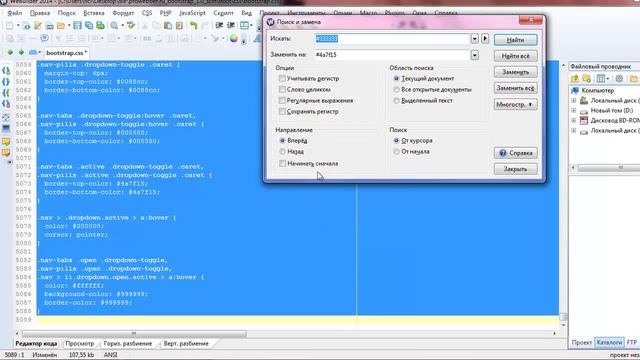This screenshot has height=360, width=640.
Task: Click the fourth braces sidebar icon with red dot
Action: (6, 104)
